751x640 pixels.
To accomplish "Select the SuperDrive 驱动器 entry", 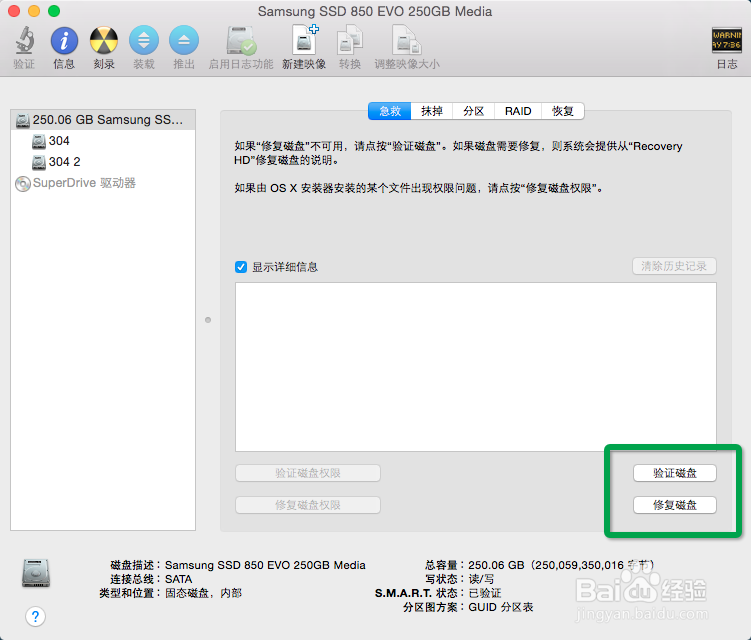I will tap(103, 183).
